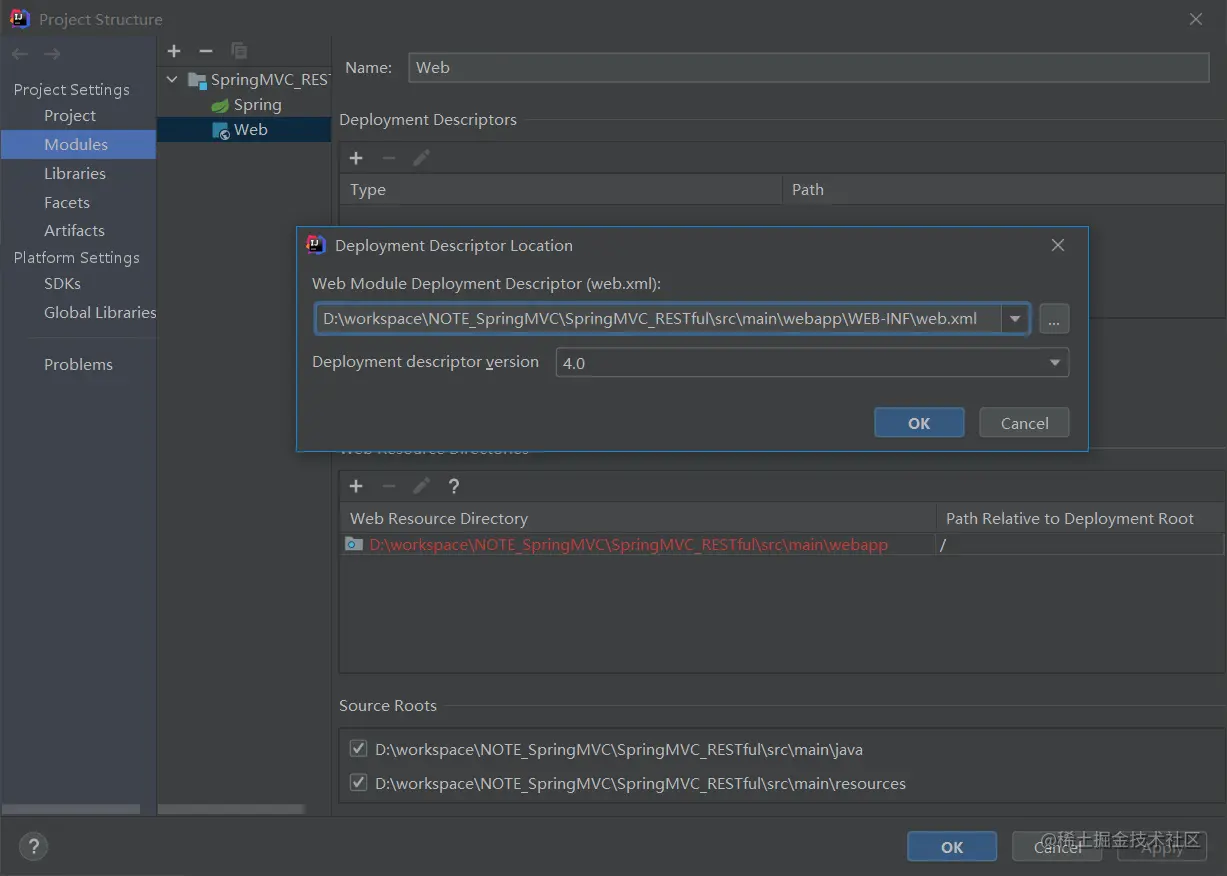
Task: Click the back navigation arrow
Action: pyautogui.click(x=20, y=54)
